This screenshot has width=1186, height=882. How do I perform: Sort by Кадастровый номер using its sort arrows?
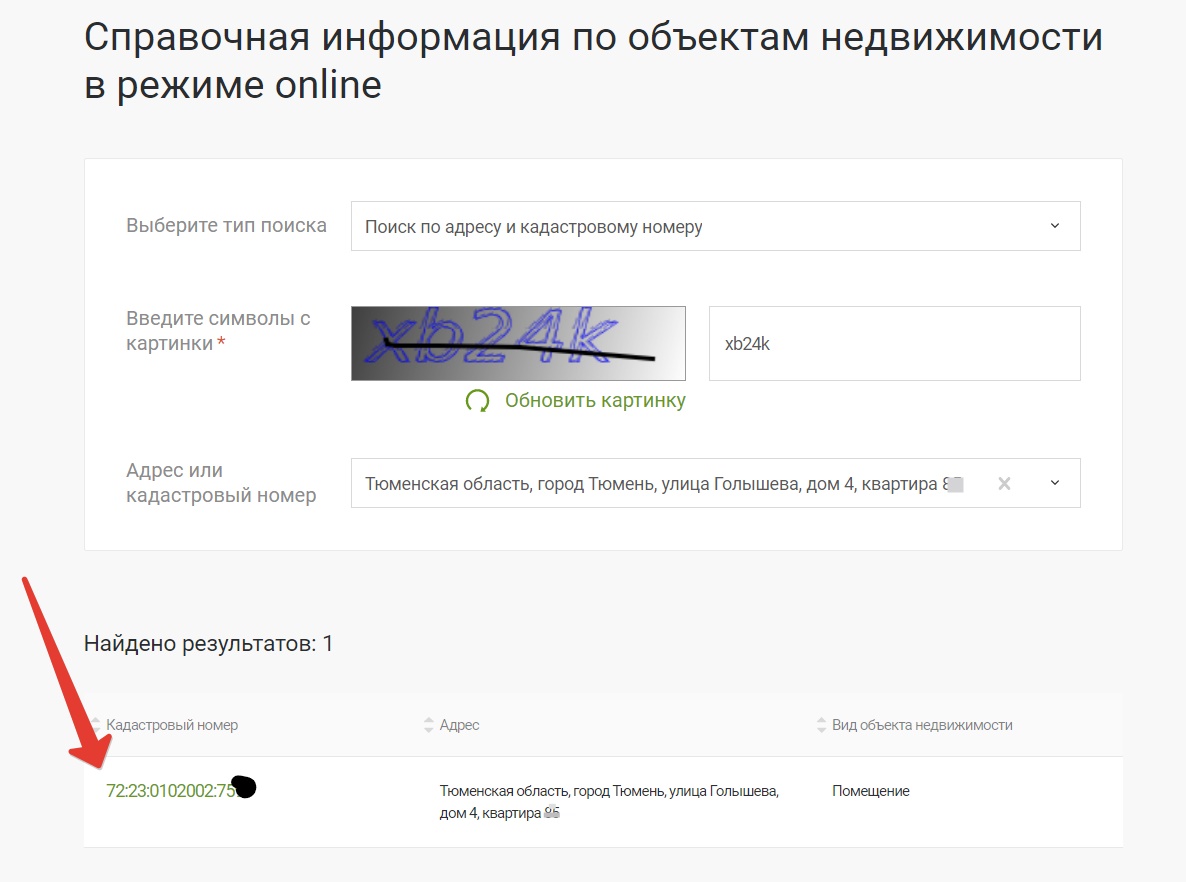(x=96, y=725)
